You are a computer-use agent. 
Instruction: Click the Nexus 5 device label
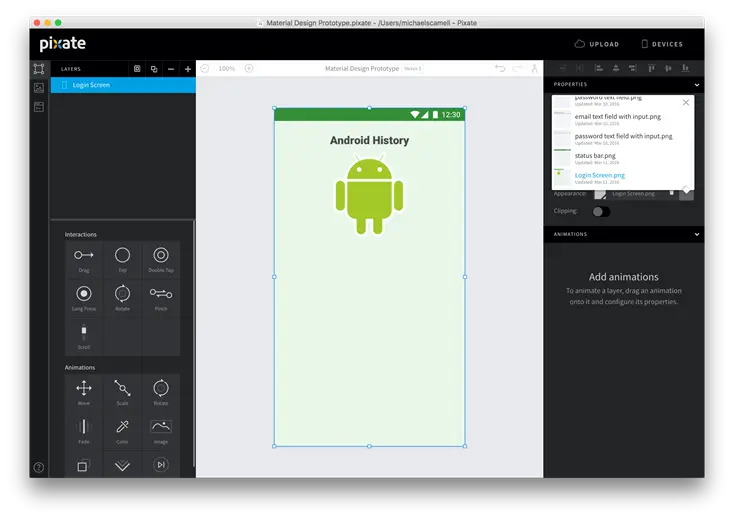(x=412, y=68)
